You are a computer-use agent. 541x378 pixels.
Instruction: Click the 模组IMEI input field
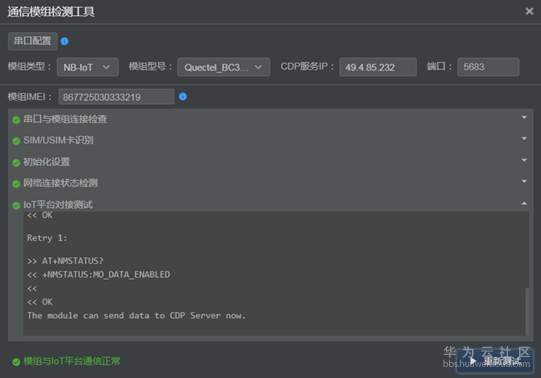[x=116, y=97]
